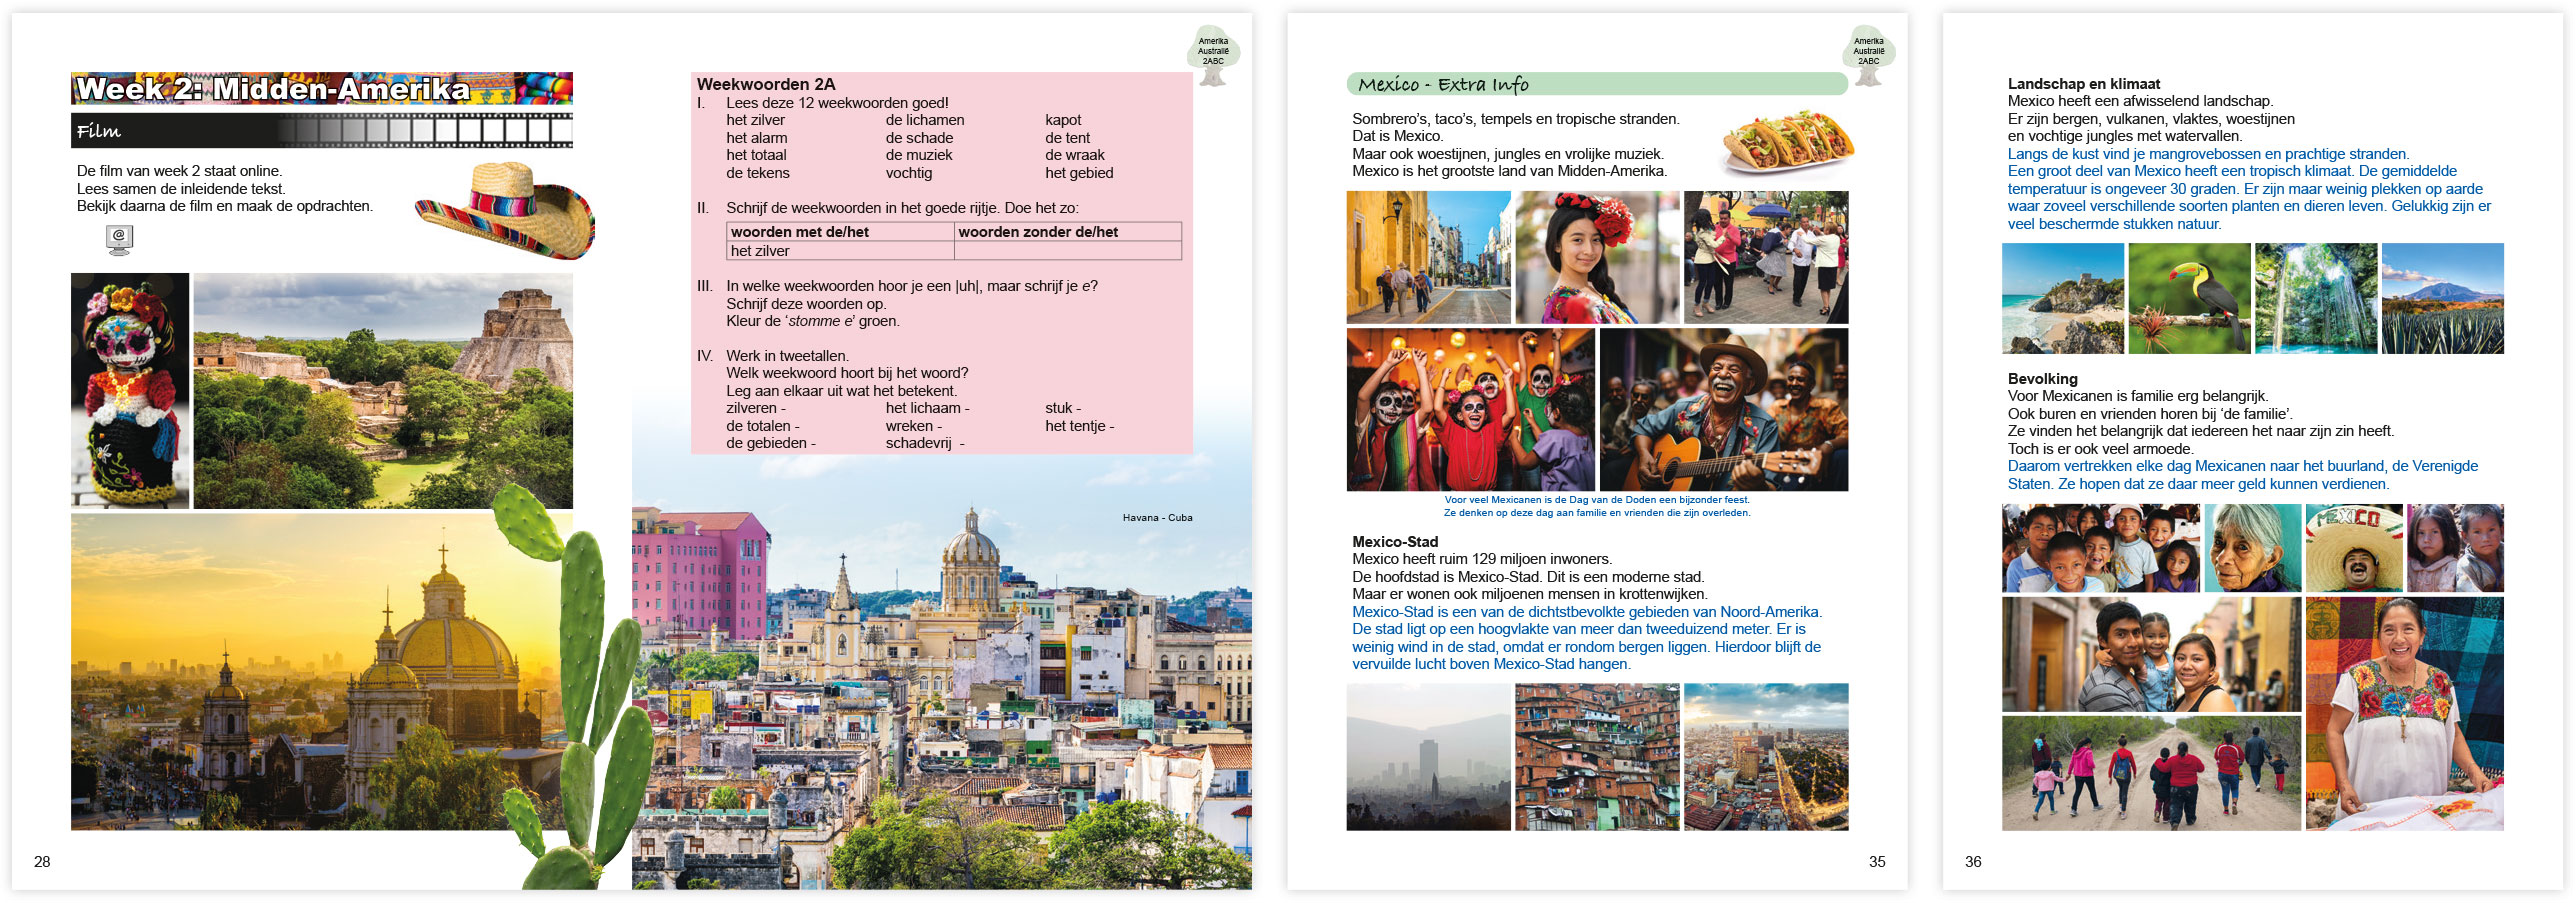Click 'zilveren -' in exercise IV
2575x903 pixels.
(756, 408)
